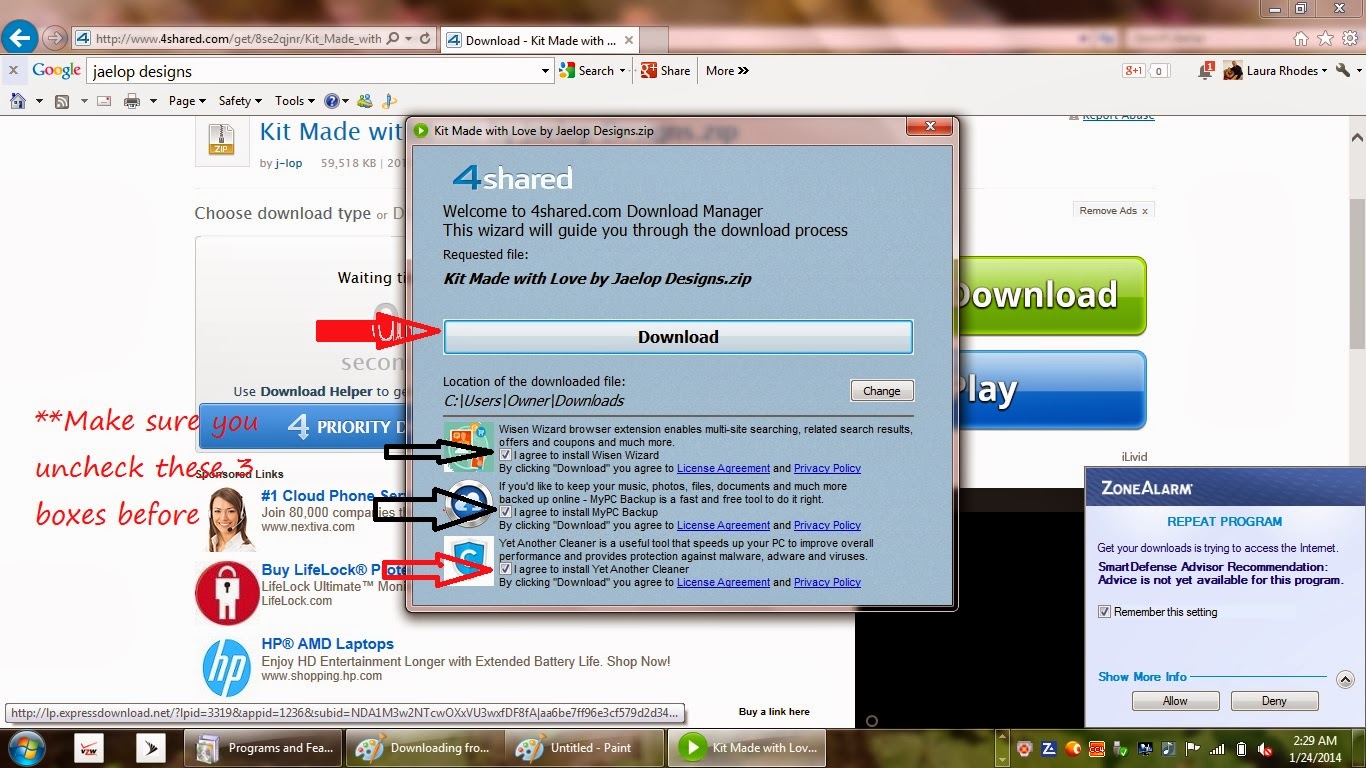Open the Tools menu on the command bar
1366x768 pixels.
tap(294, 100)
